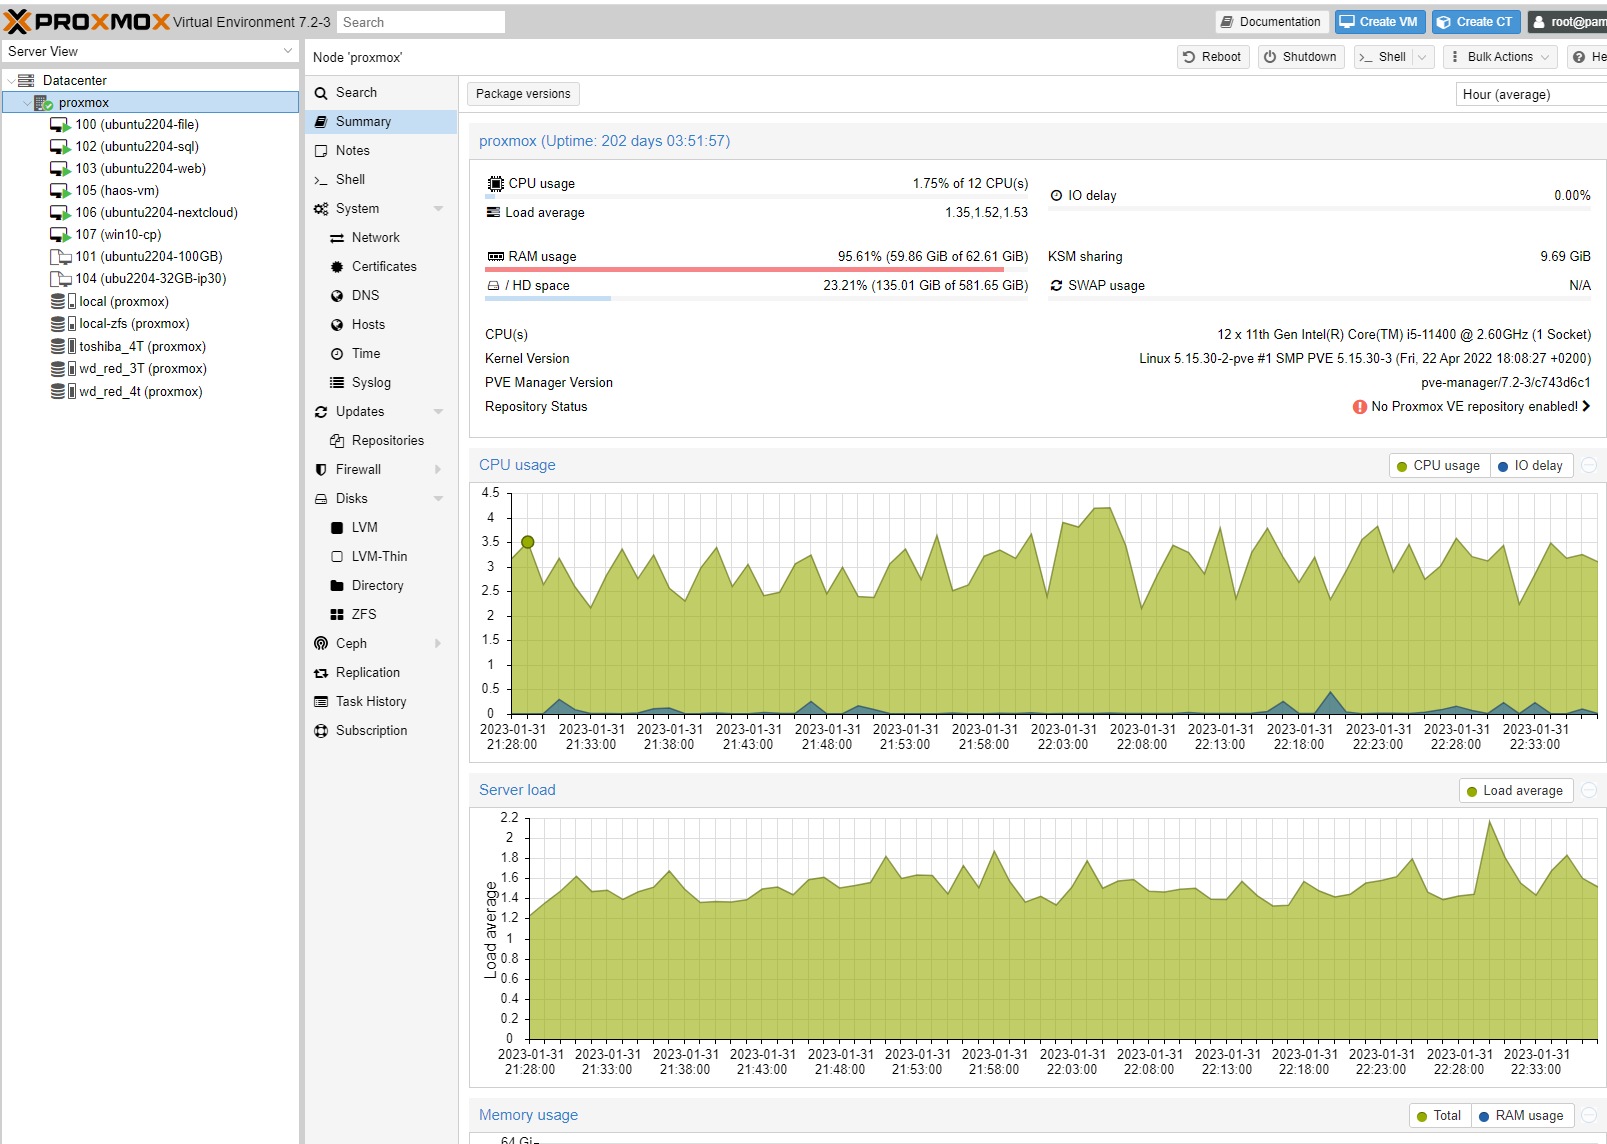Image resolution: width=1607 pixels, height=1144 pixels.
Task: Click the ZFS grid icon
Action: click(x=337, y=615)
